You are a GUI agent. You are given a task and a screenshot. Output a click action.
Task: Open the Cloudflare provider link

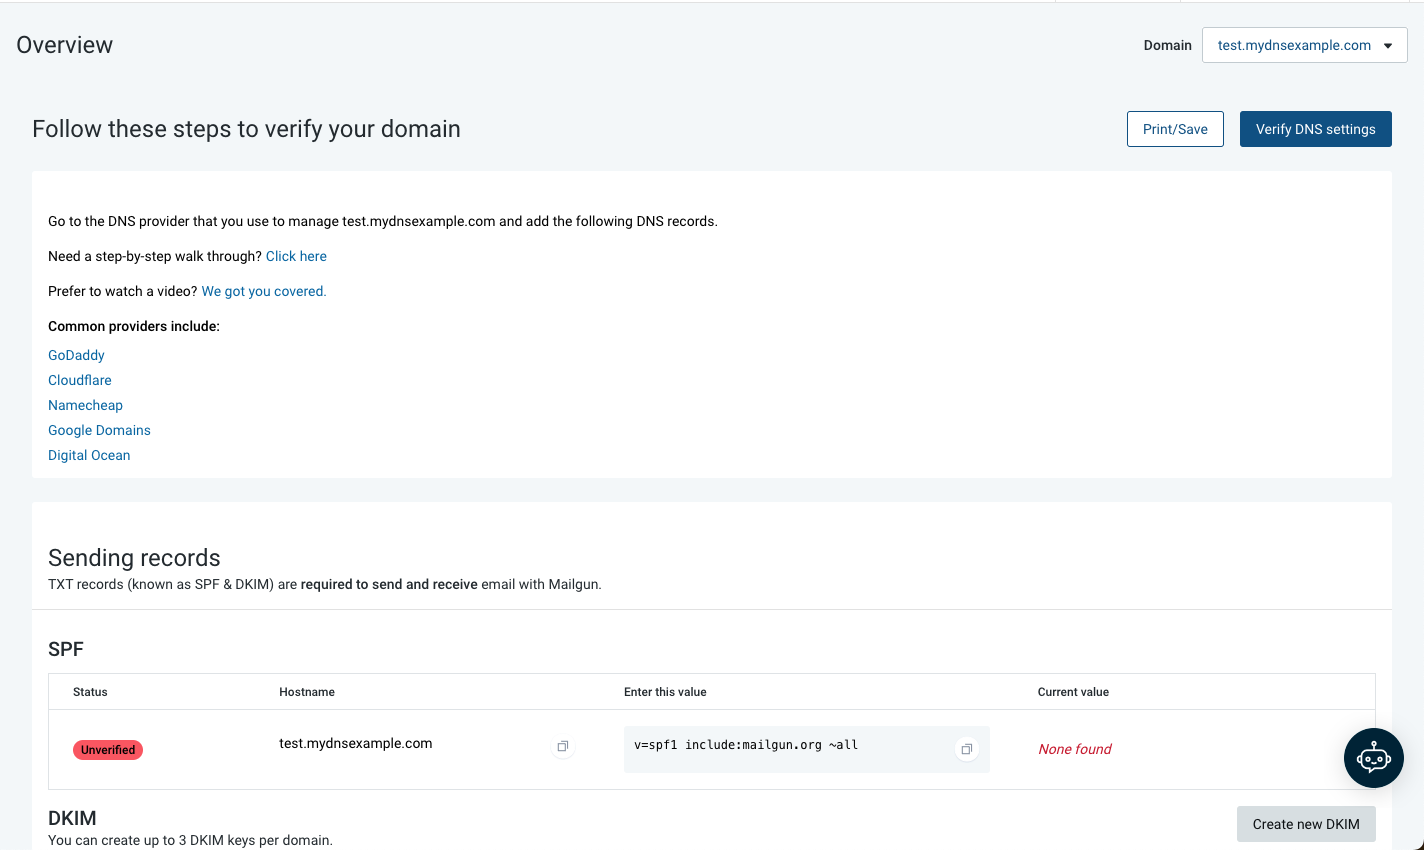coord(79,380)
